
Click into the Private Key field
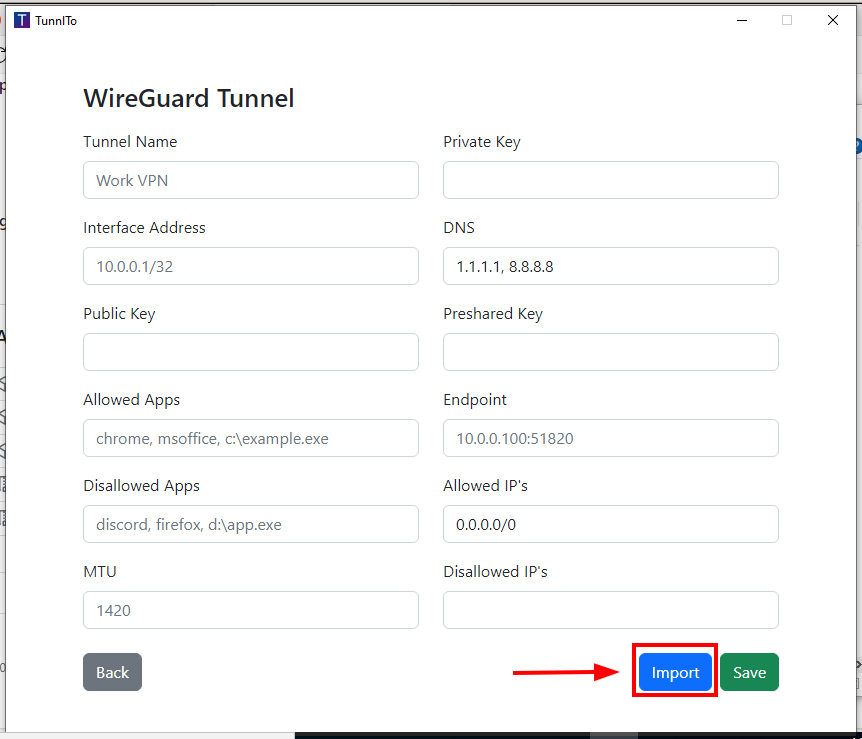click(610, 180)
